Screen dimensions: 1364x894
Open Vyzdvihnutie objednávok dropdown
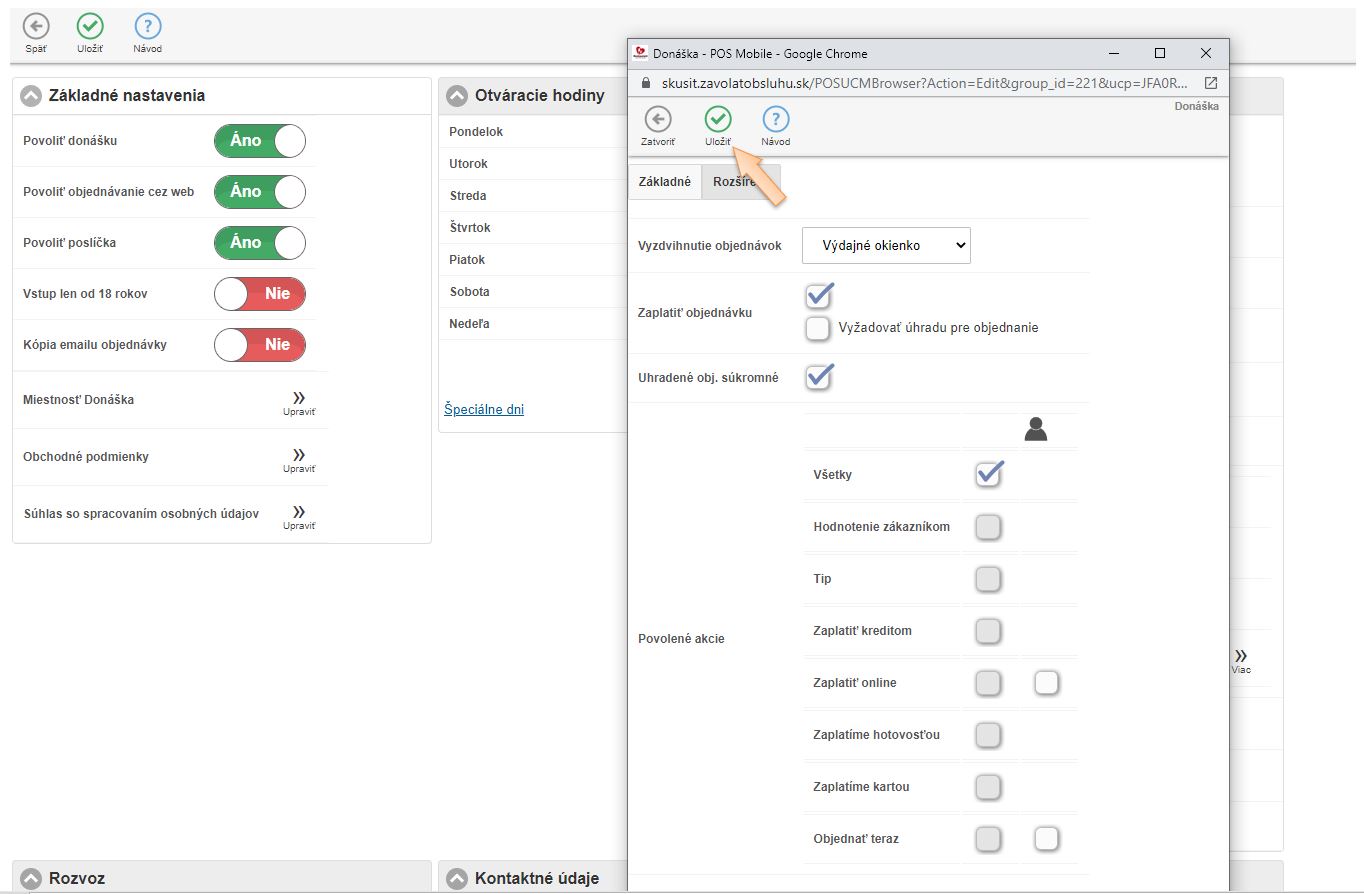[886, 245]
